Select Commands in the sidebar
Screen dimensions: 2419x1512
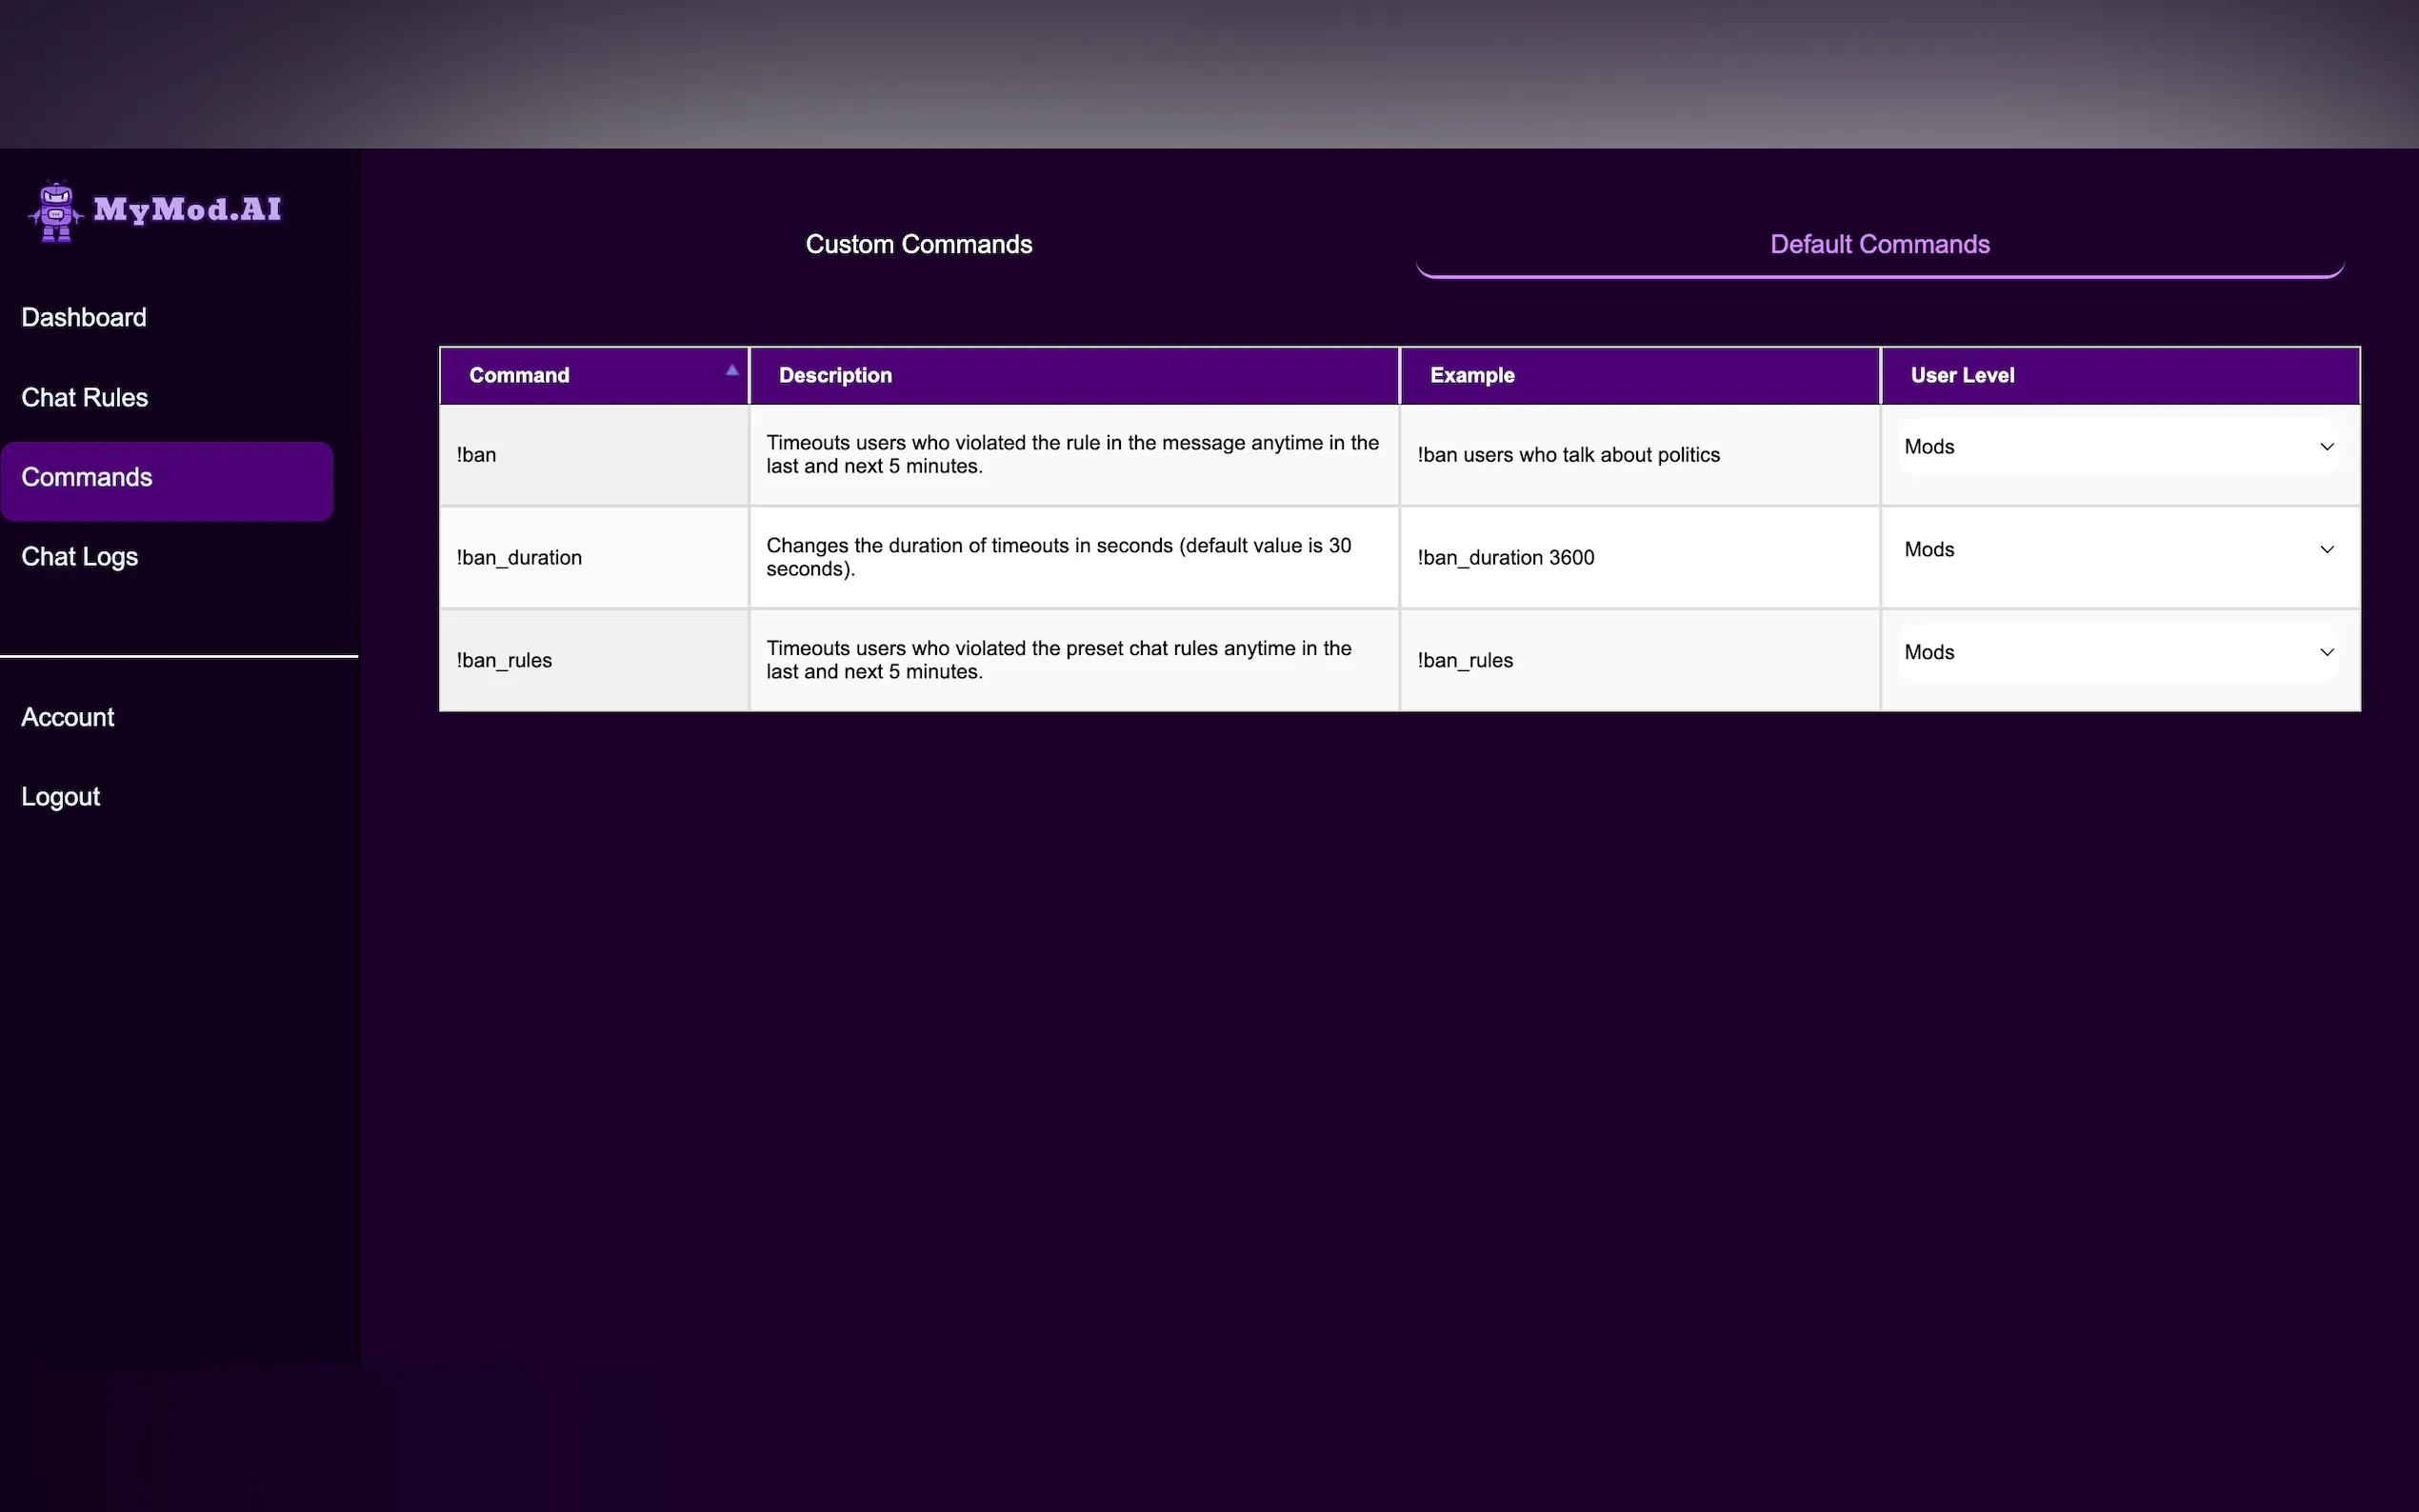point(87,478)
